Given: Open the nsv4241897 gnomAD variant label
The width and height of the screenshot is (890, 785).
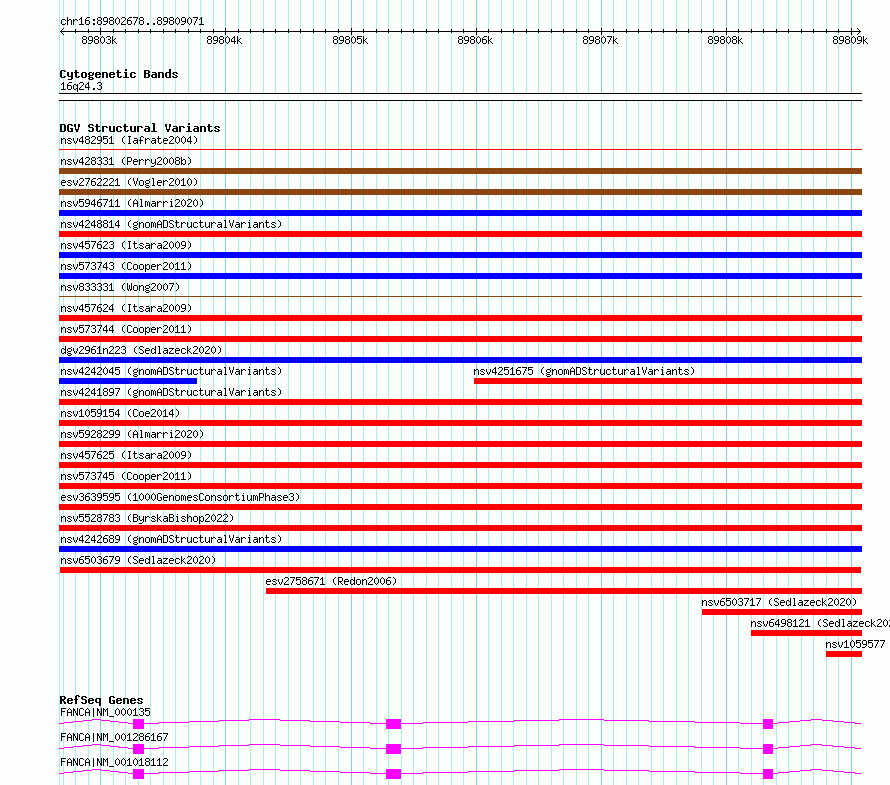Looking at the screenshot, I should (x=171, y=392).
